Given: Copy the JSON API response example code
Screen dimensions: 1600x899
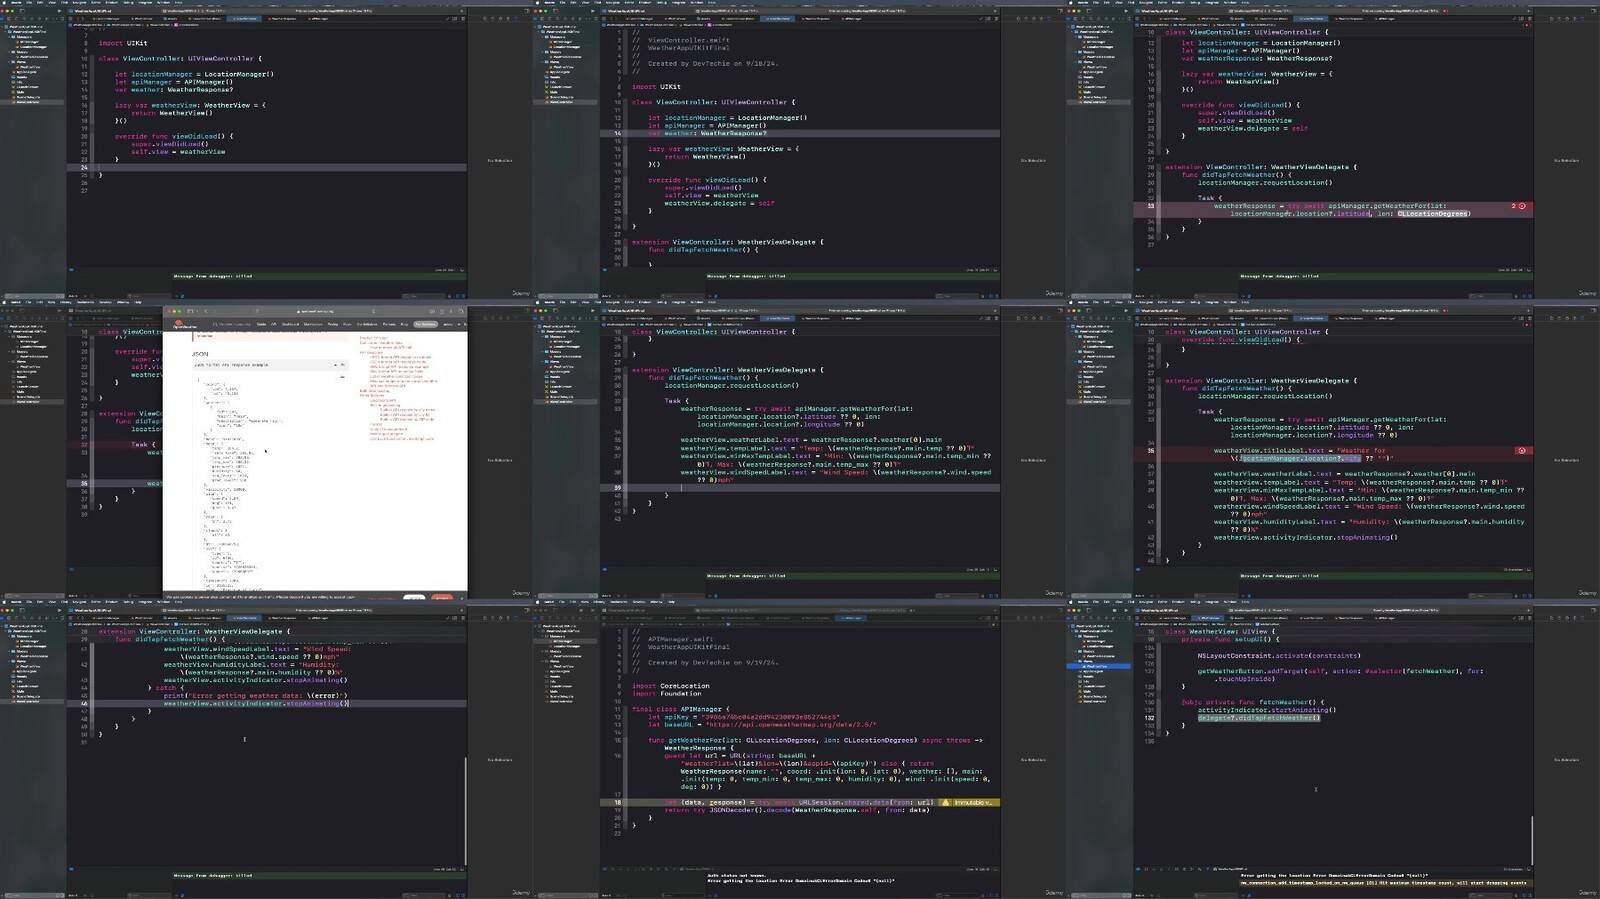Looking at the screenshot, I should [x=342, y=365].
